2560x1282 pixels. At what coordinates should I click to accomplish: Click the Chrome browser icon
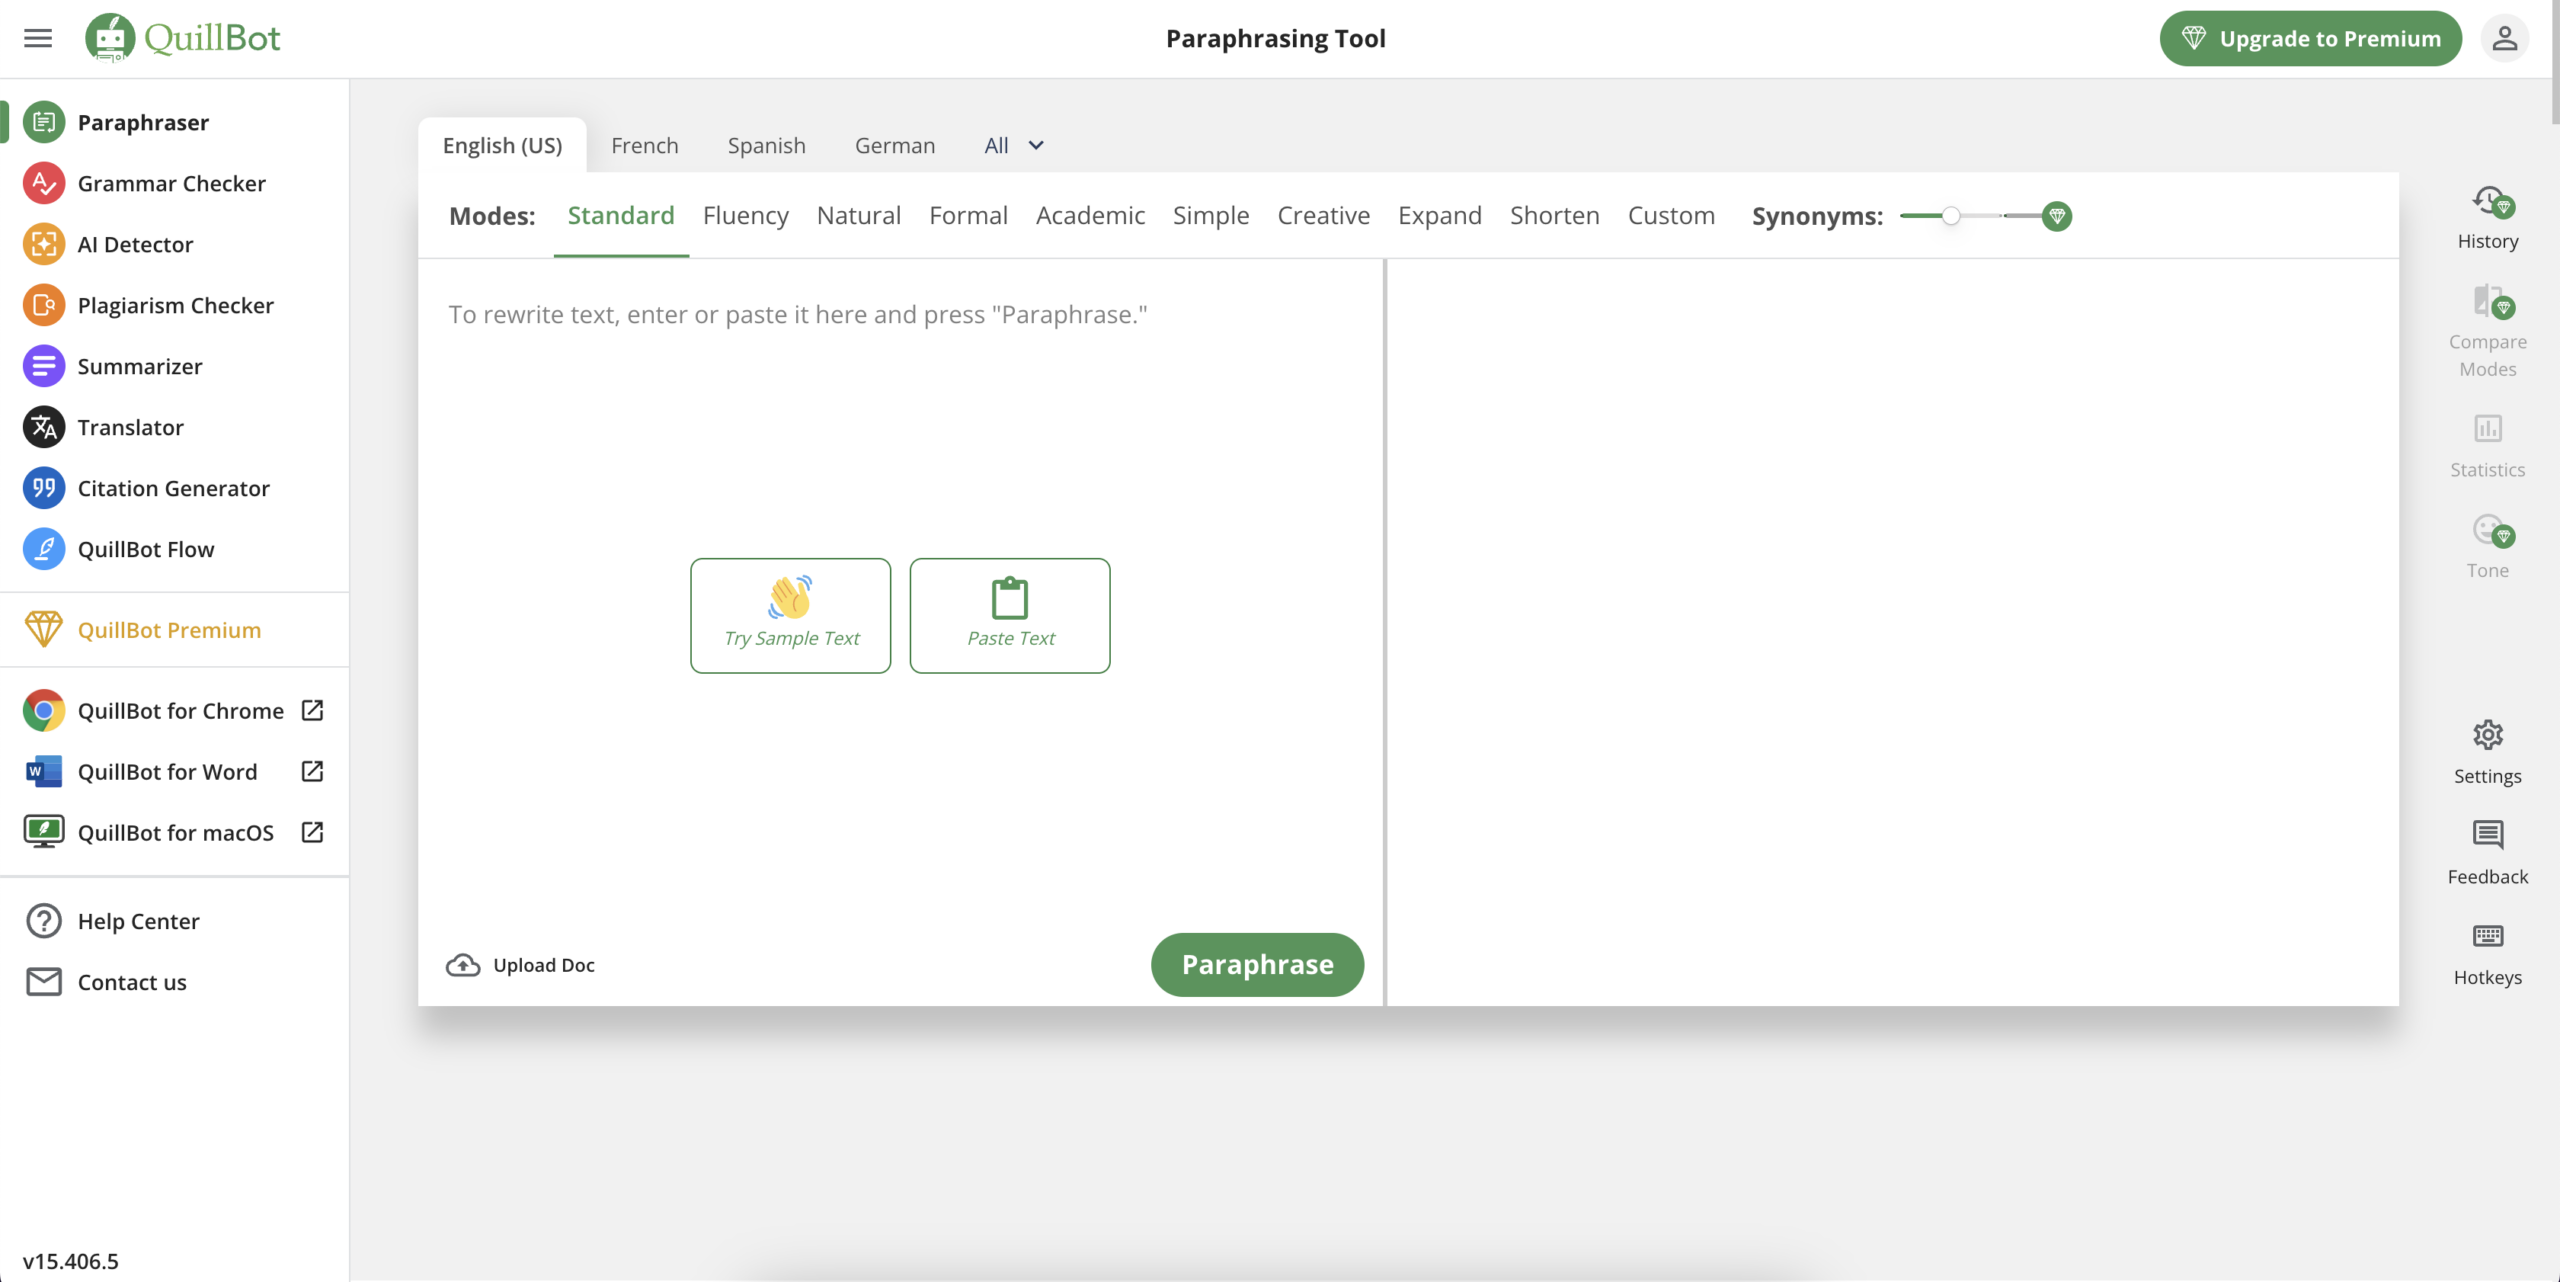coord(44,710)
